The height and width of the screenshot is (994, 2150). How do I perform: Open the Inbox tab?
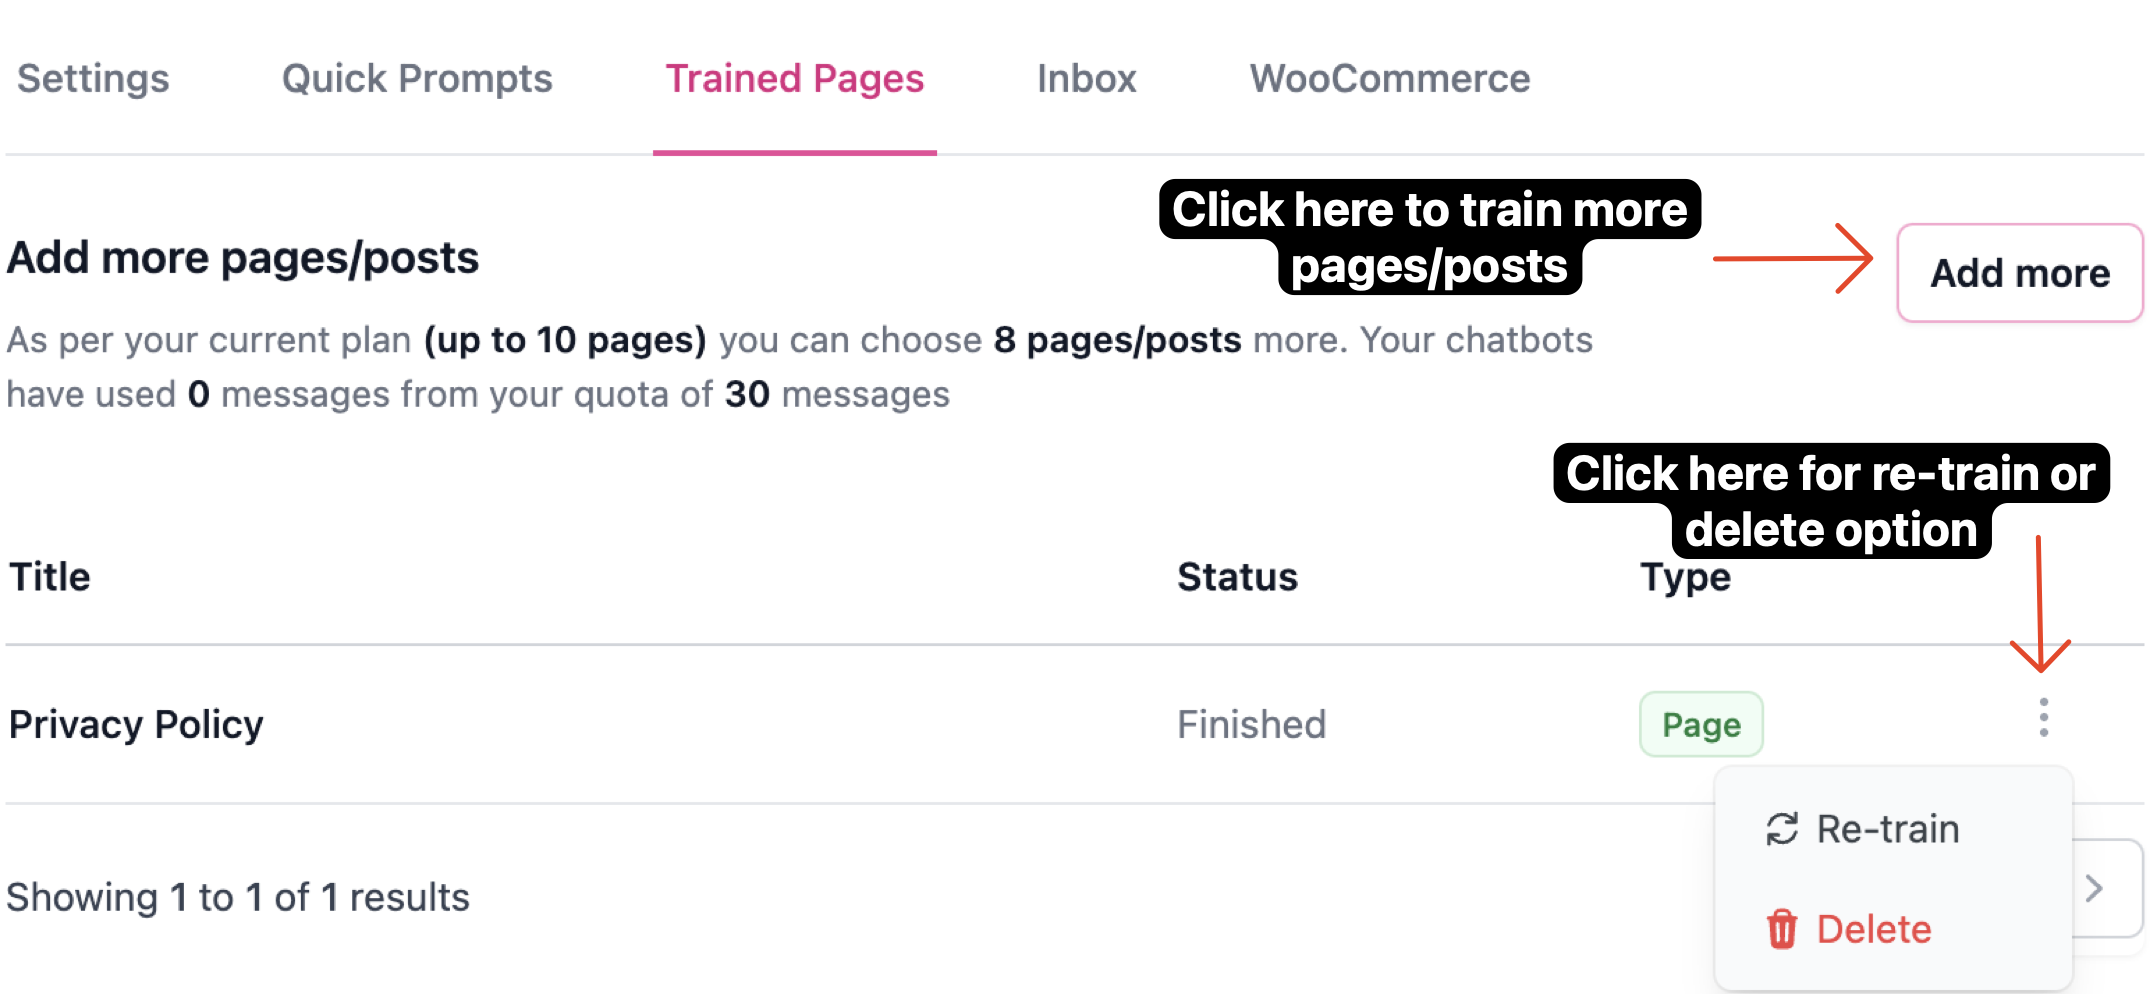1087,78
